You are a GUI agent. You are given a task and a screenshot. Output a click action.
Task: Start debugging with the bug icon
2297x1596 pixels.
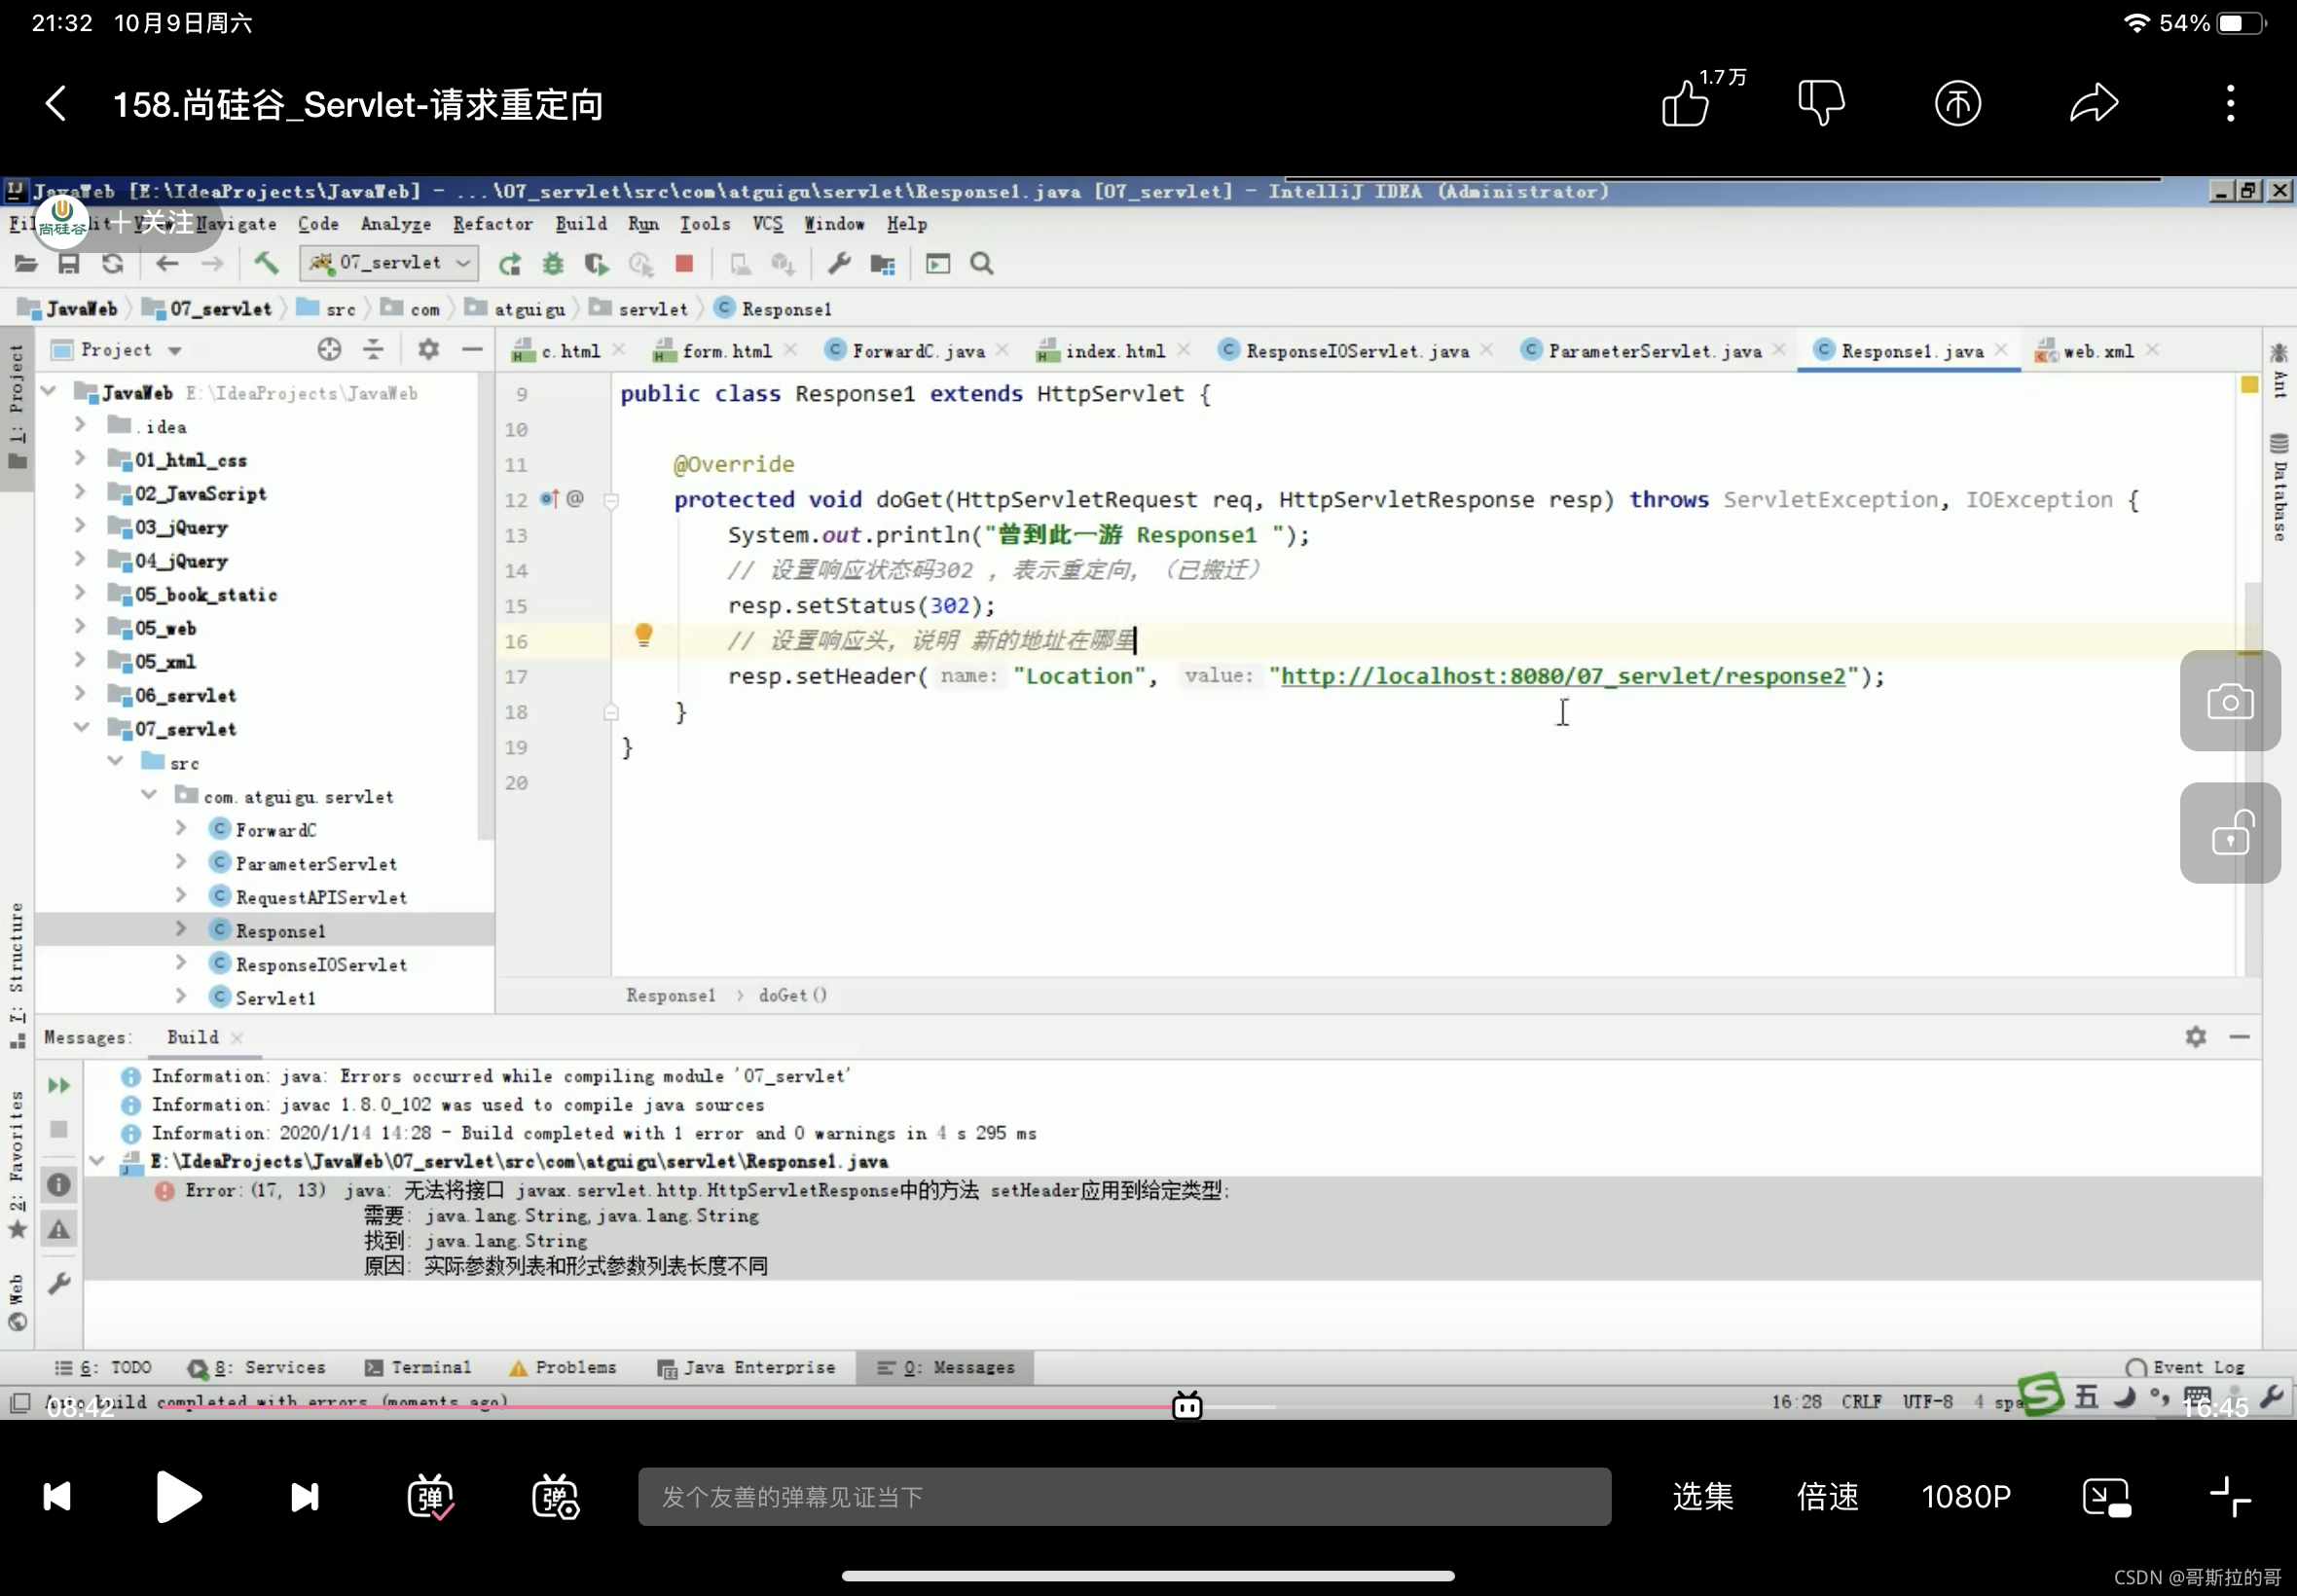pyautogui.click(x=553, y=263)
